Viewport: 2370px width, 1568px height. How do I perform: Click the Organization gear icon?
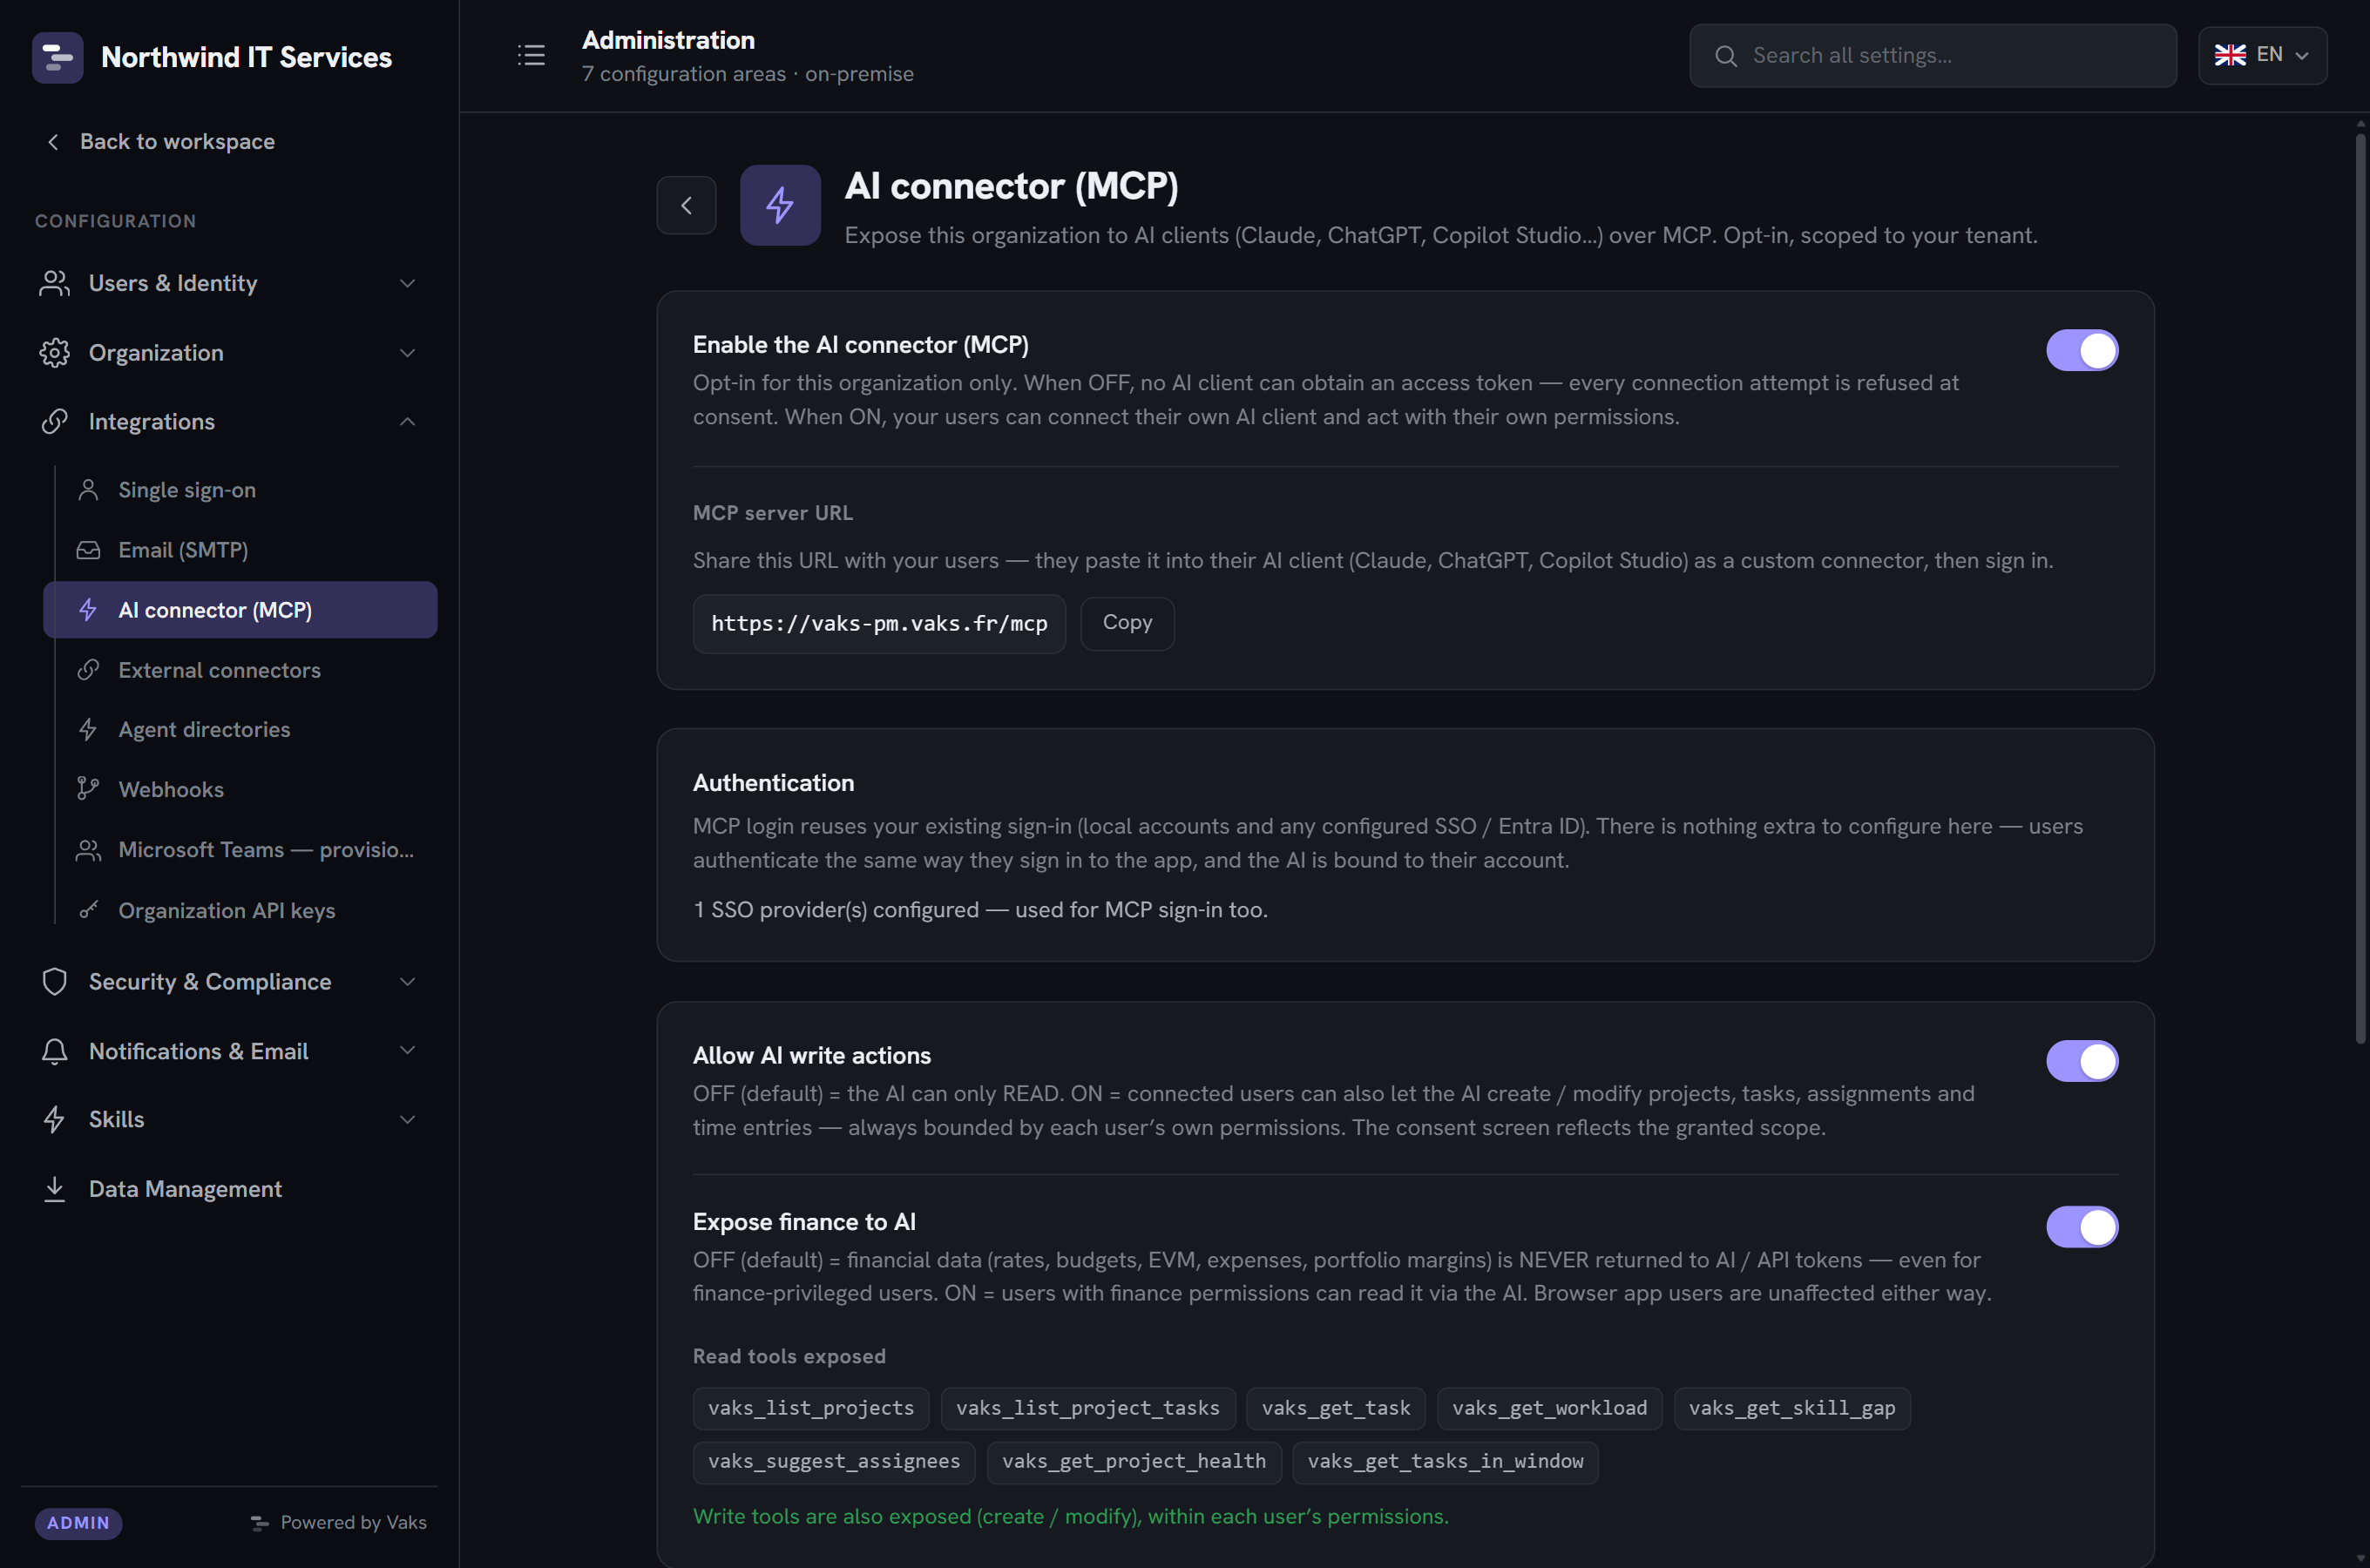pos(55,353)
